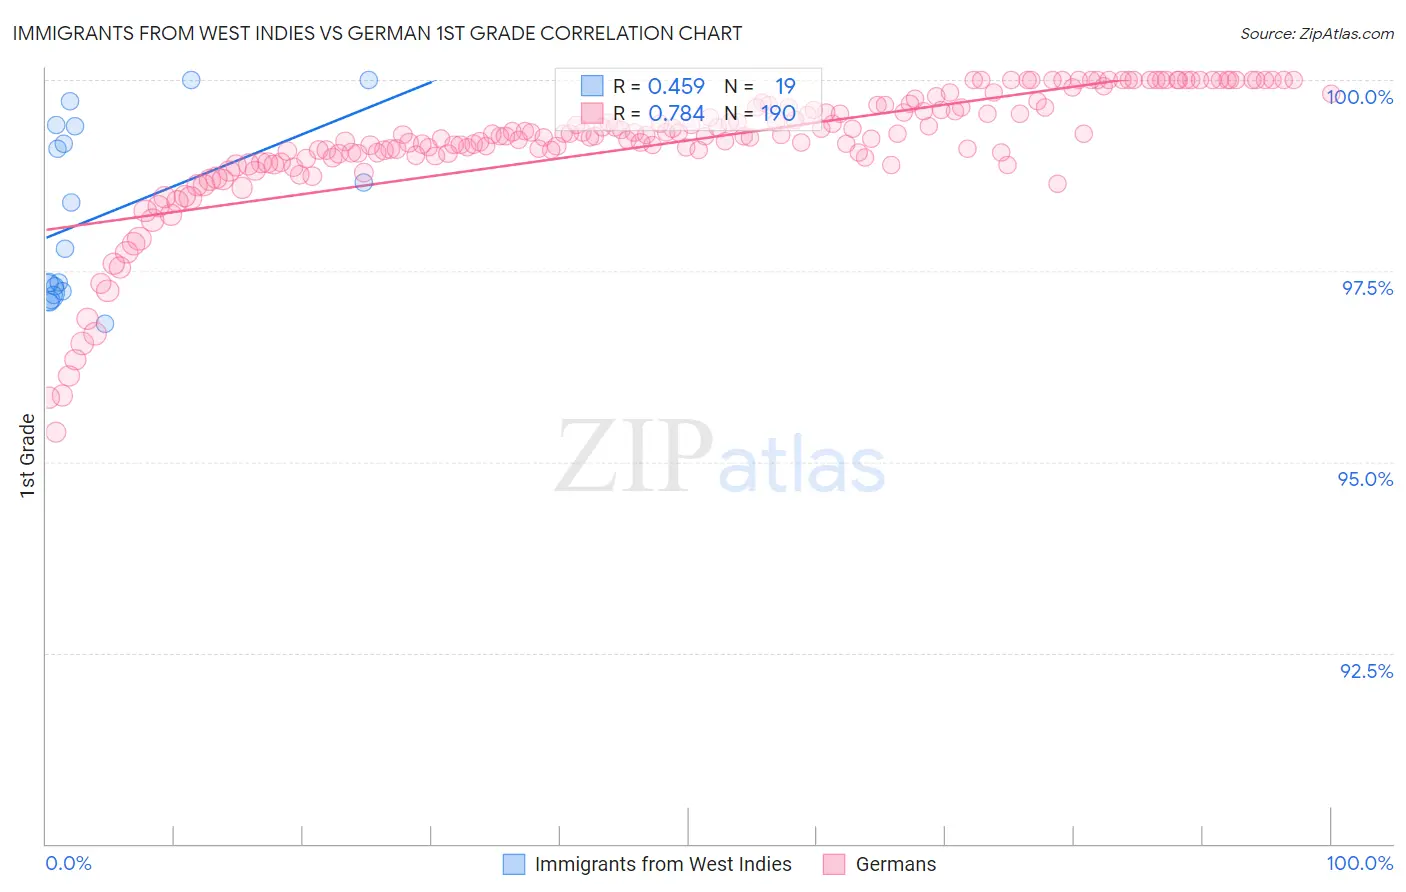1406x892 pixels.
Task: Click the 92.5% y-axis label
Action: coord(1367,671)
